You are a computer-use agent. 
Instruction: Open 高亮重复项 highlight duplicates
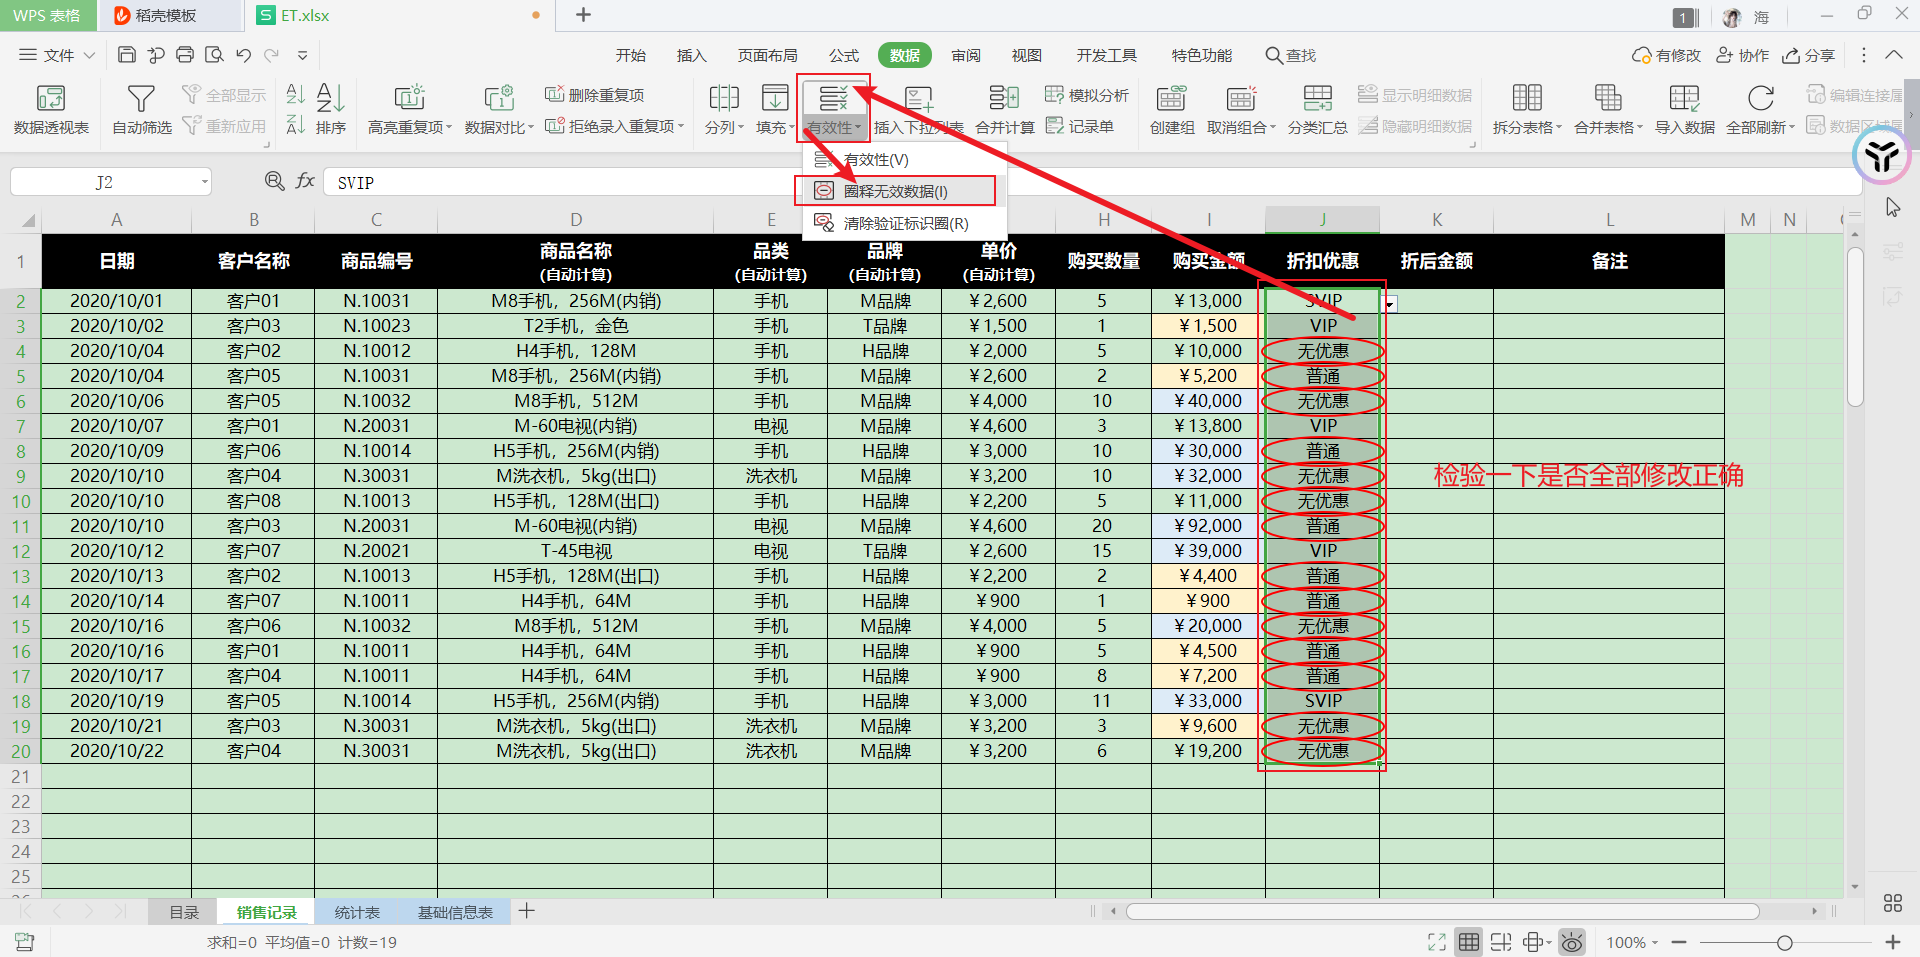(x=410, y=110)
